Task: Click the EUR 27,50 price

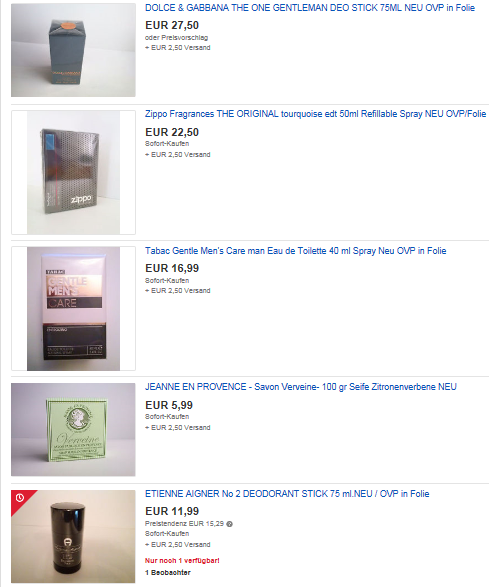Action: tap(172, 25)
